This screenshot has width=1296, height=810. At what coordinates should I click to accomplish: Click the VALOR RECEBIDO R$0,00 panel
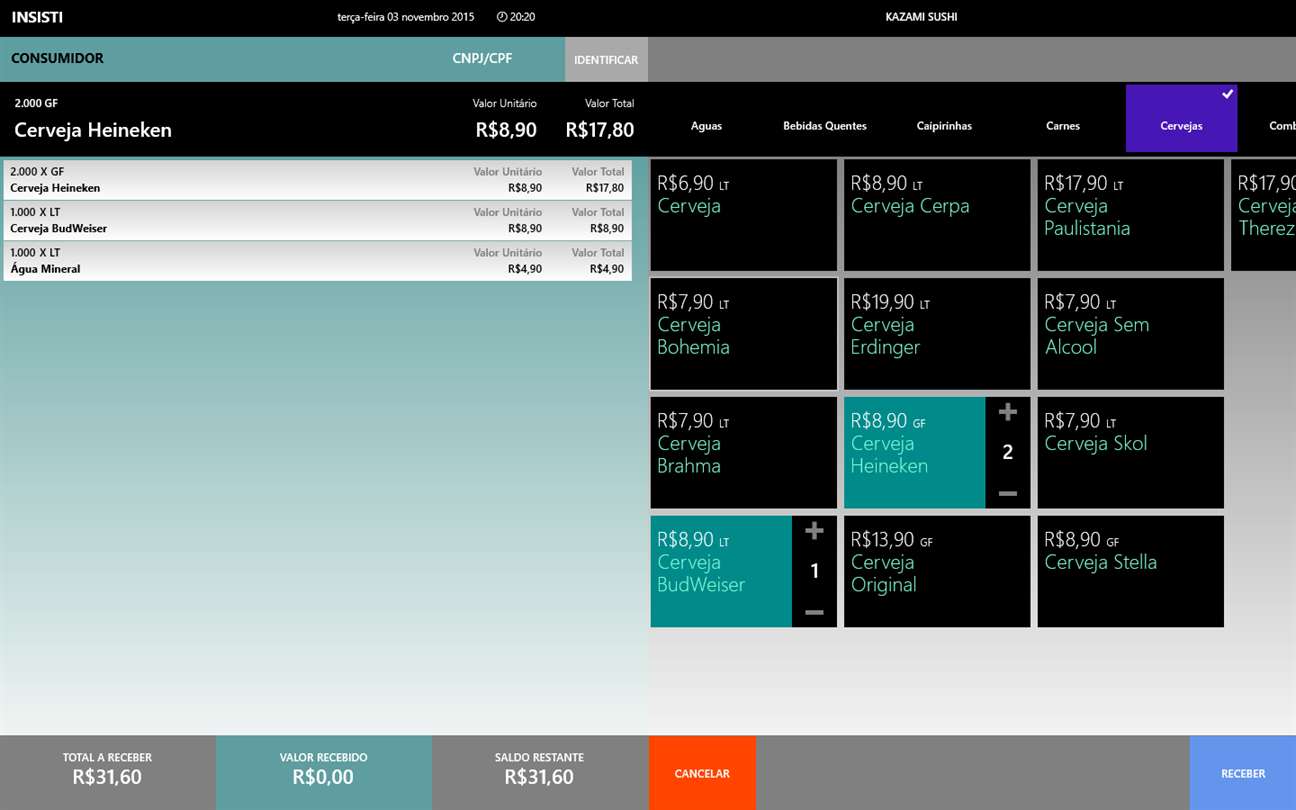[x=323, y=773]
